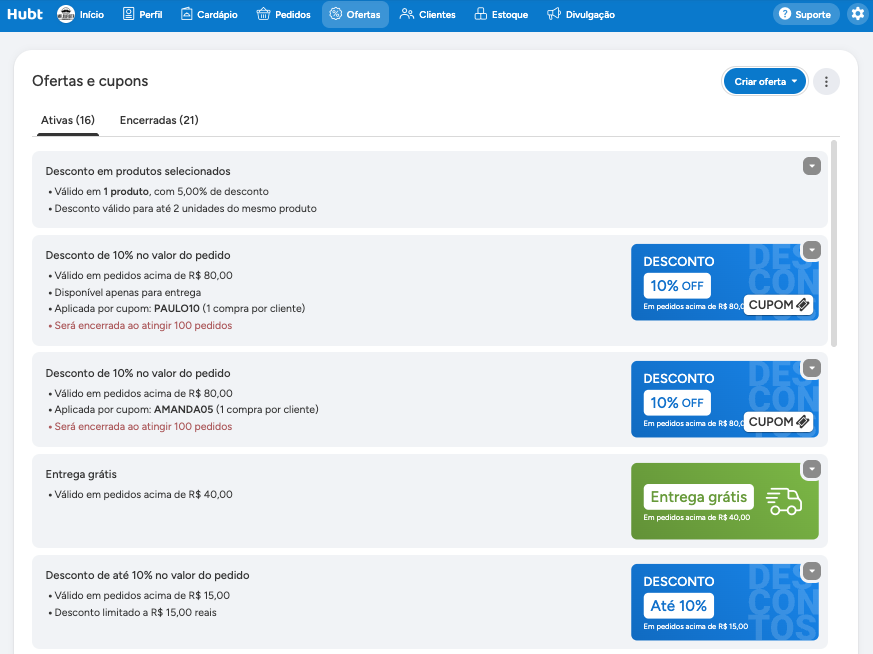Open the Criar oferta dropdown
This screenshot has width=873, height=654.
[x=765, y=82]
